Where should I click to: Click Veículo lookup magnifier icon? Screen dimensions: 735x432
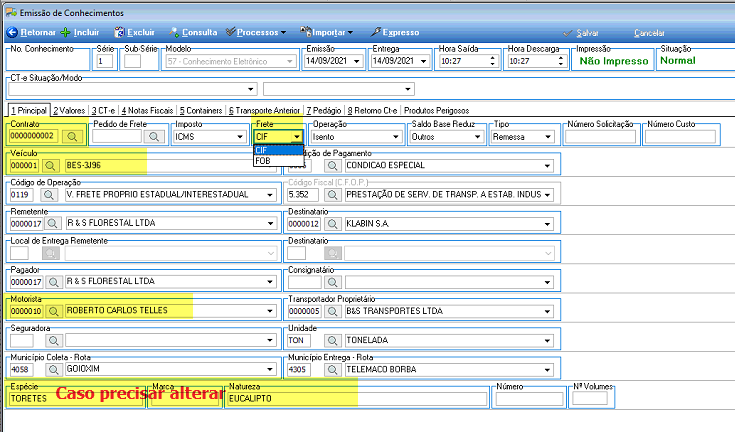(x=50, y=165)
